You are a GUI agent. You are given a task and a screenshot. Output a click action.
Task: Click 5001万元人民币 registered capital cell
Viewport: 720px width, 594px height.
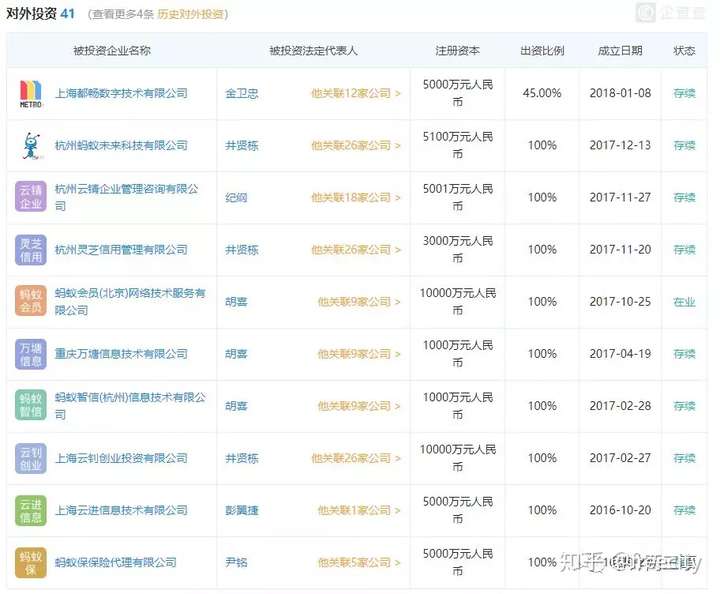click(458, 197)
